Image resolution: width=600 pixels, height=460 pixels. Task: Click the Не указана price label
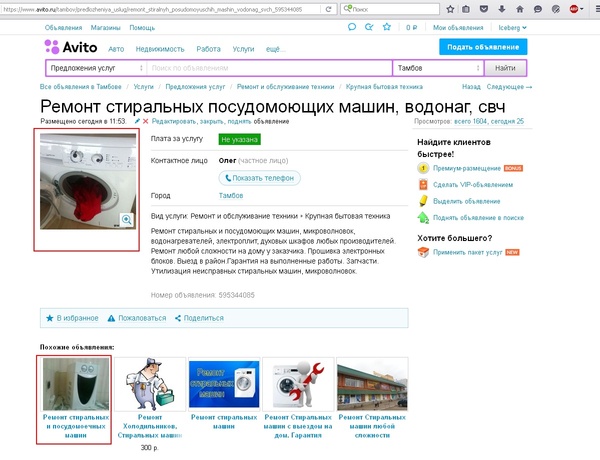(x=240, y=139)
